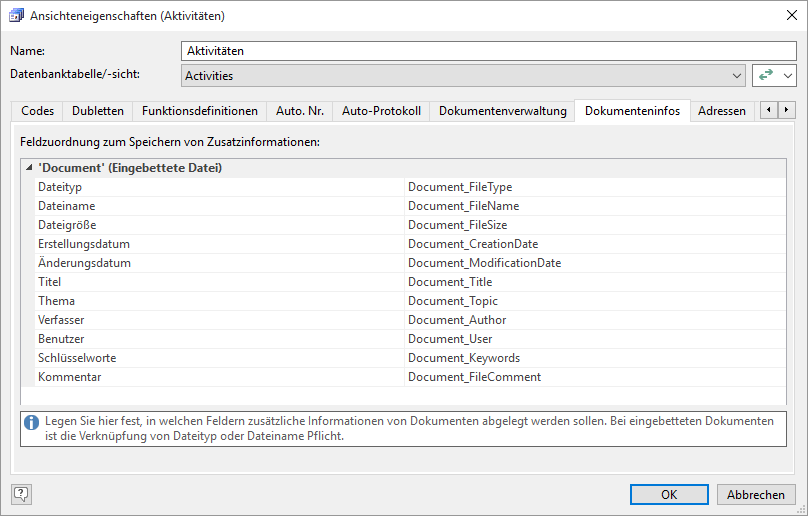The width and height of the screenshot is (808, 516).
Task: Collapse the 'Document' (Eingebettete Datei) group
Action: coord(27,168)
